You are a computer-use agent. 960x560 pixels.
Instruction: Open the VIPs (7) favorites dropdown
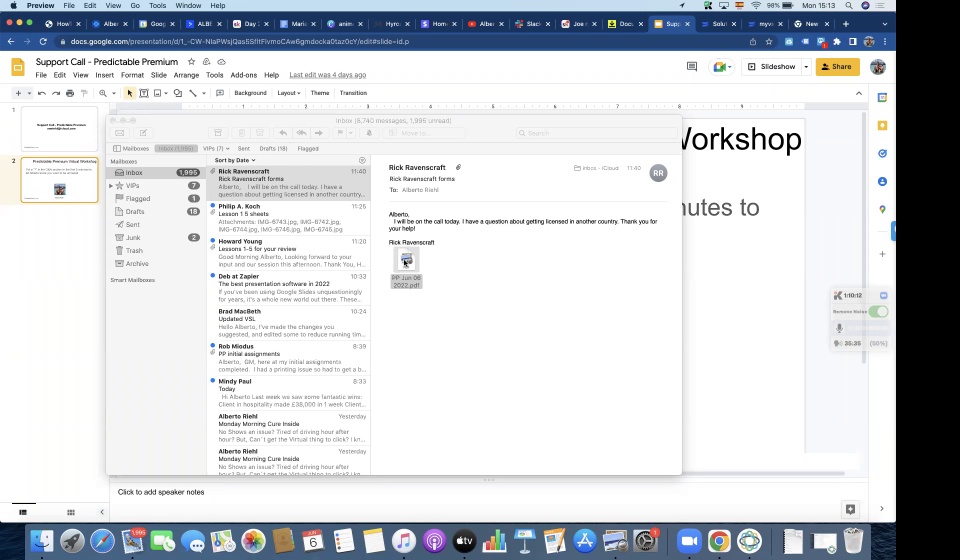click(216, 149)
